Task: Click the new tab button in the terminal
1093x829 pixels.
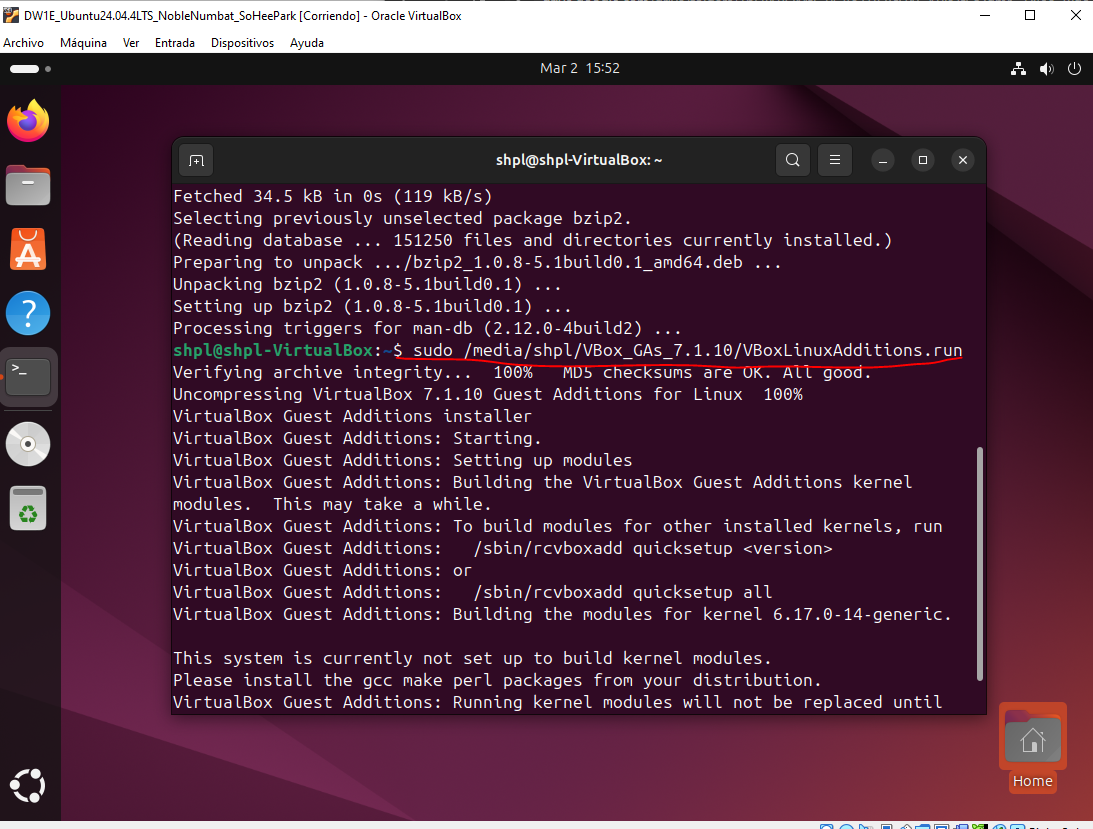Action: click(x=197, y=160)
